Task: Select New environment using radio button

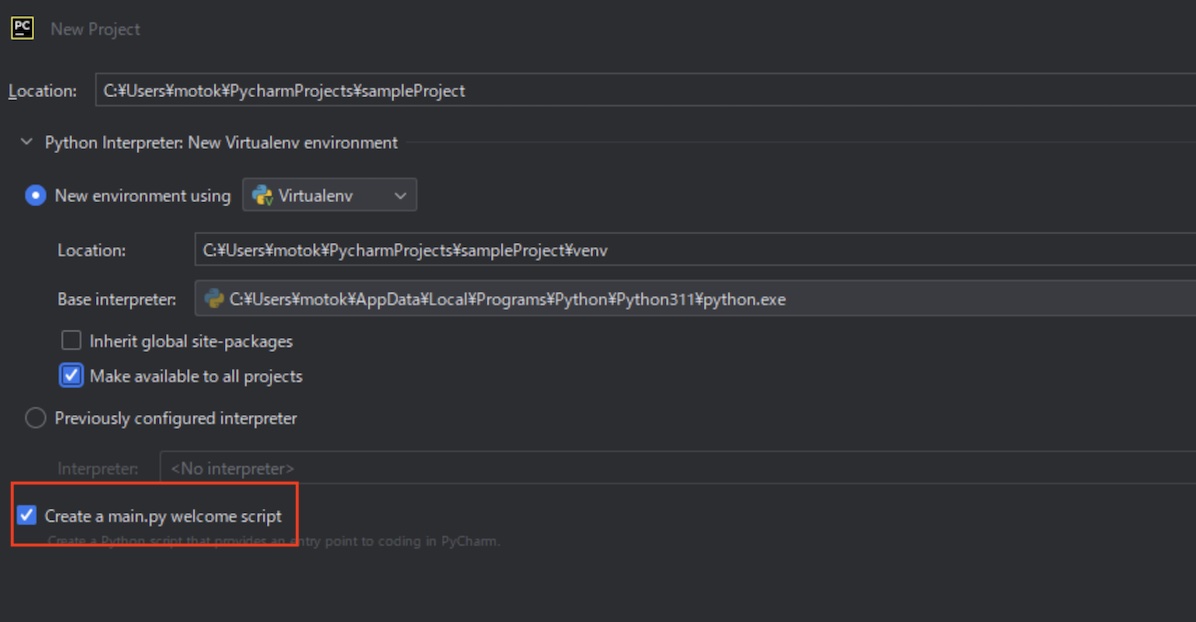Action: point(35,195)
